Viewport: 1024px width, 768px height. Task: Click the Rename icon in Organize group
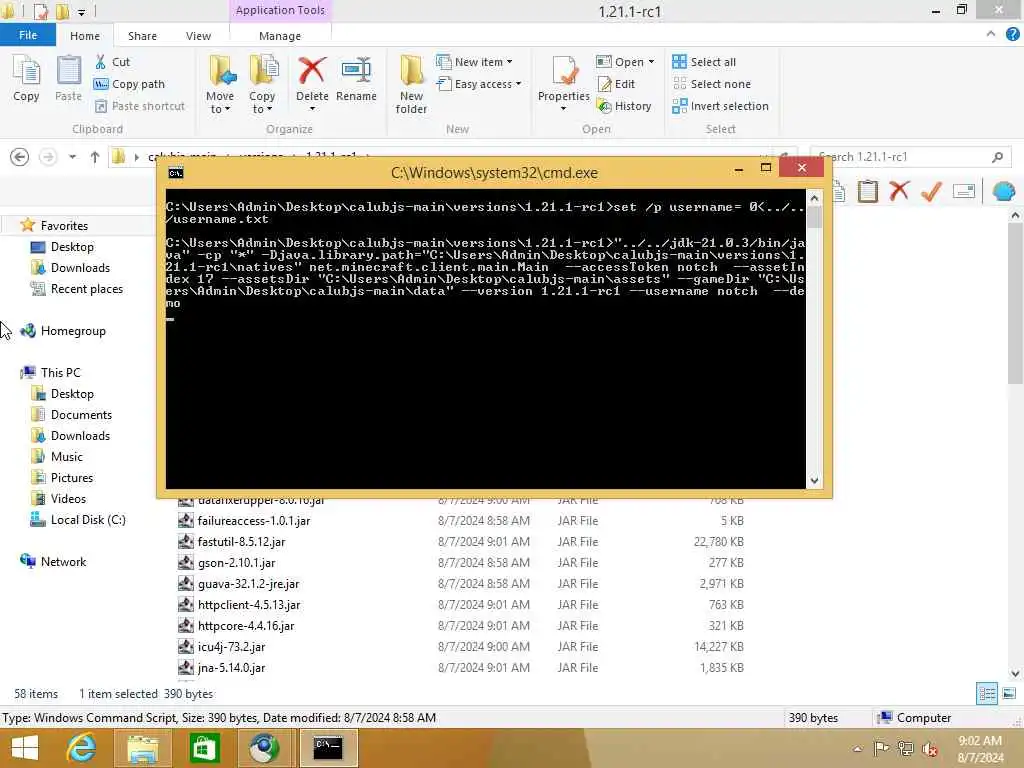(356, 71)
